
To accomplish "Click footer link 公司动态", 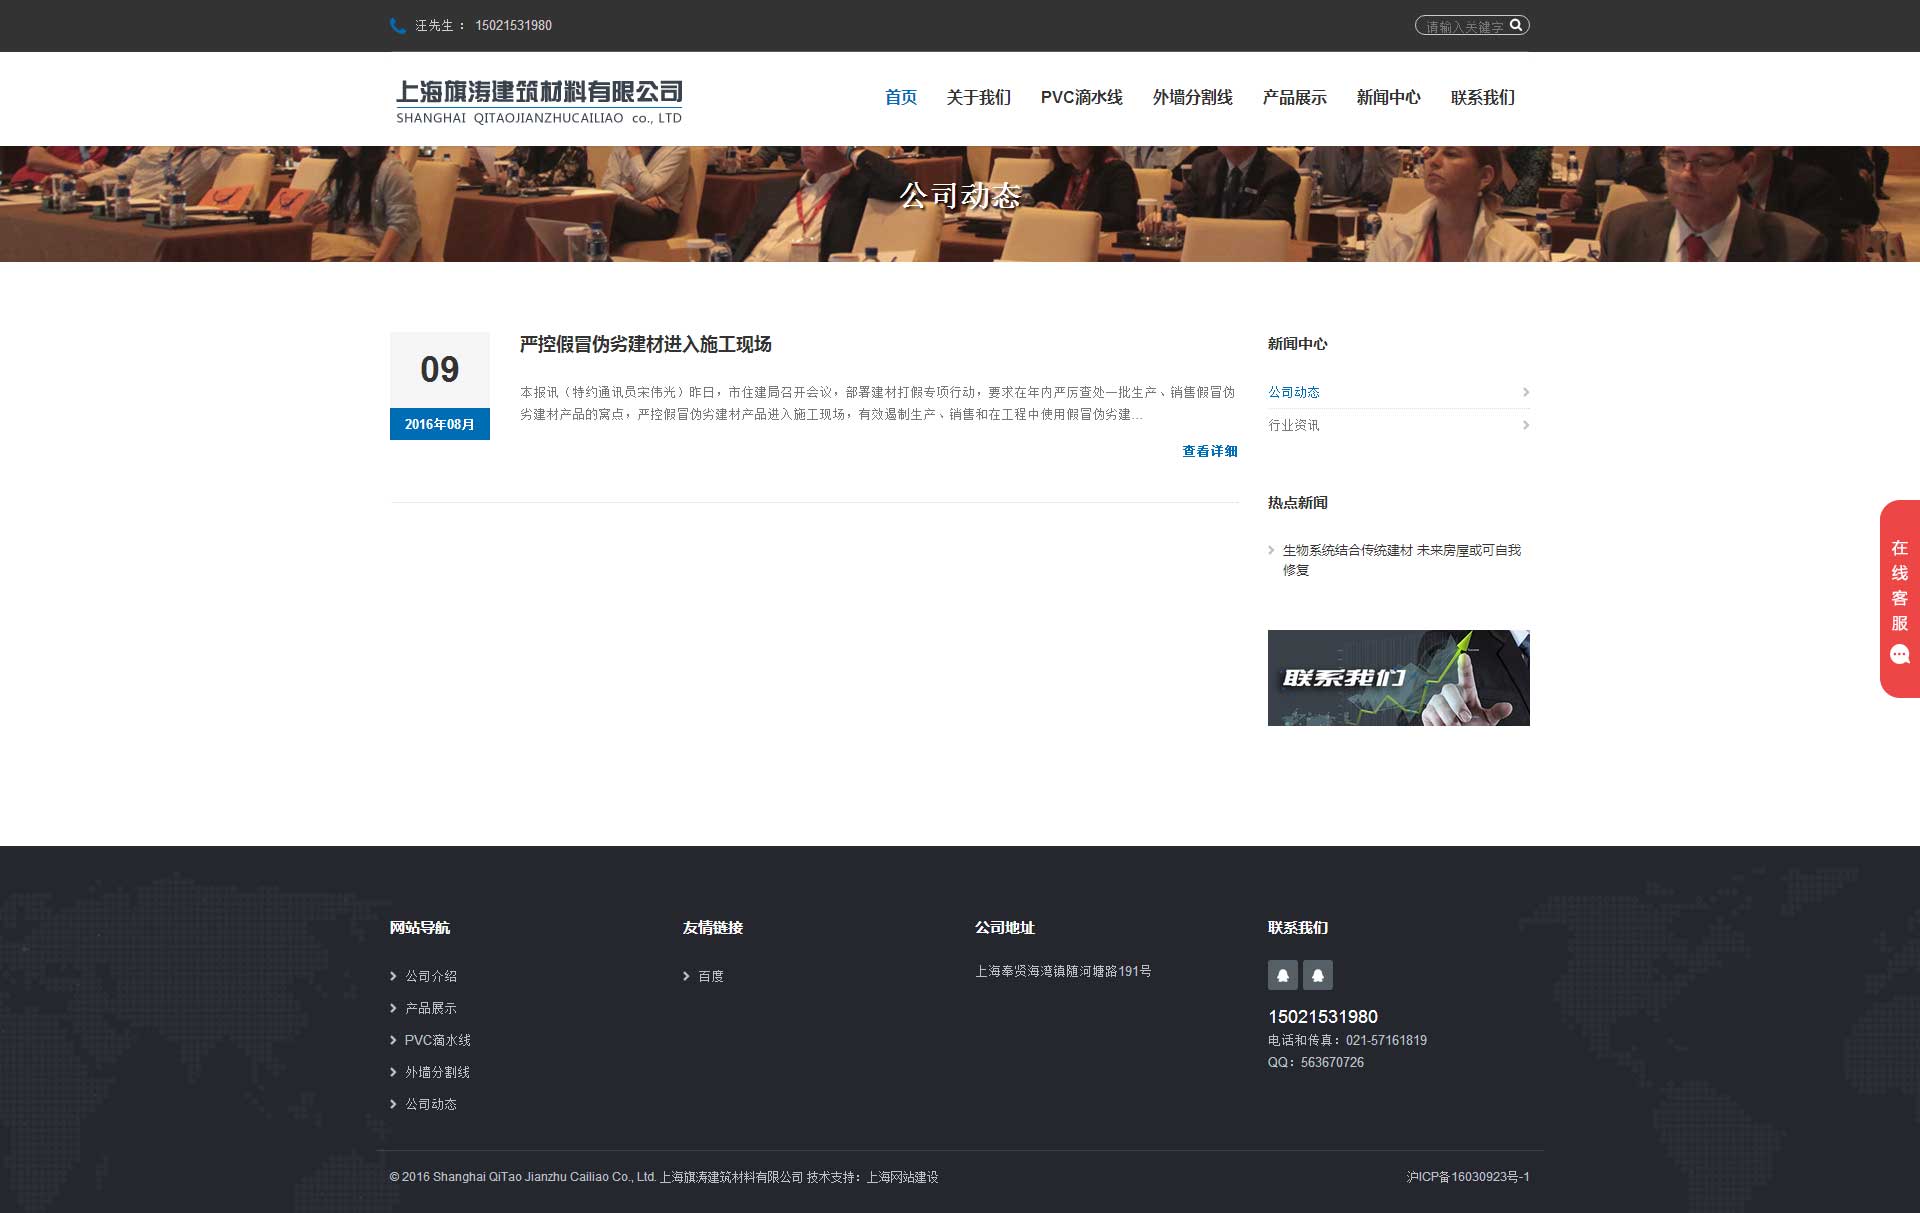I will (431, 1104).
